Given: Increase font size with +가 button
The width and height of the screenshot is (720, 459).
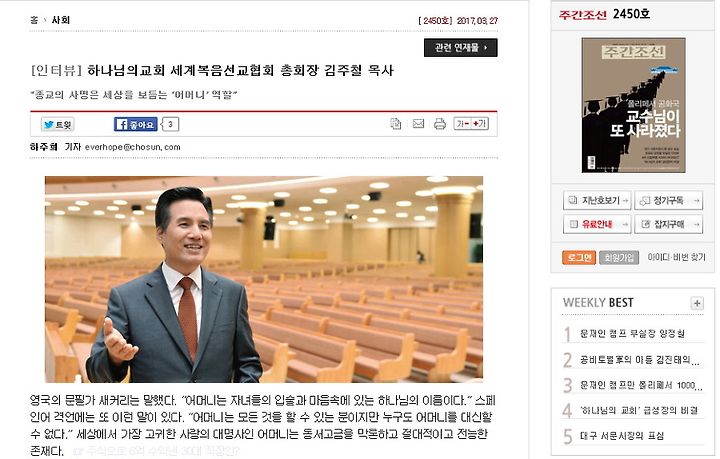Looking at the screenshot, I should [x=479, y=123].
